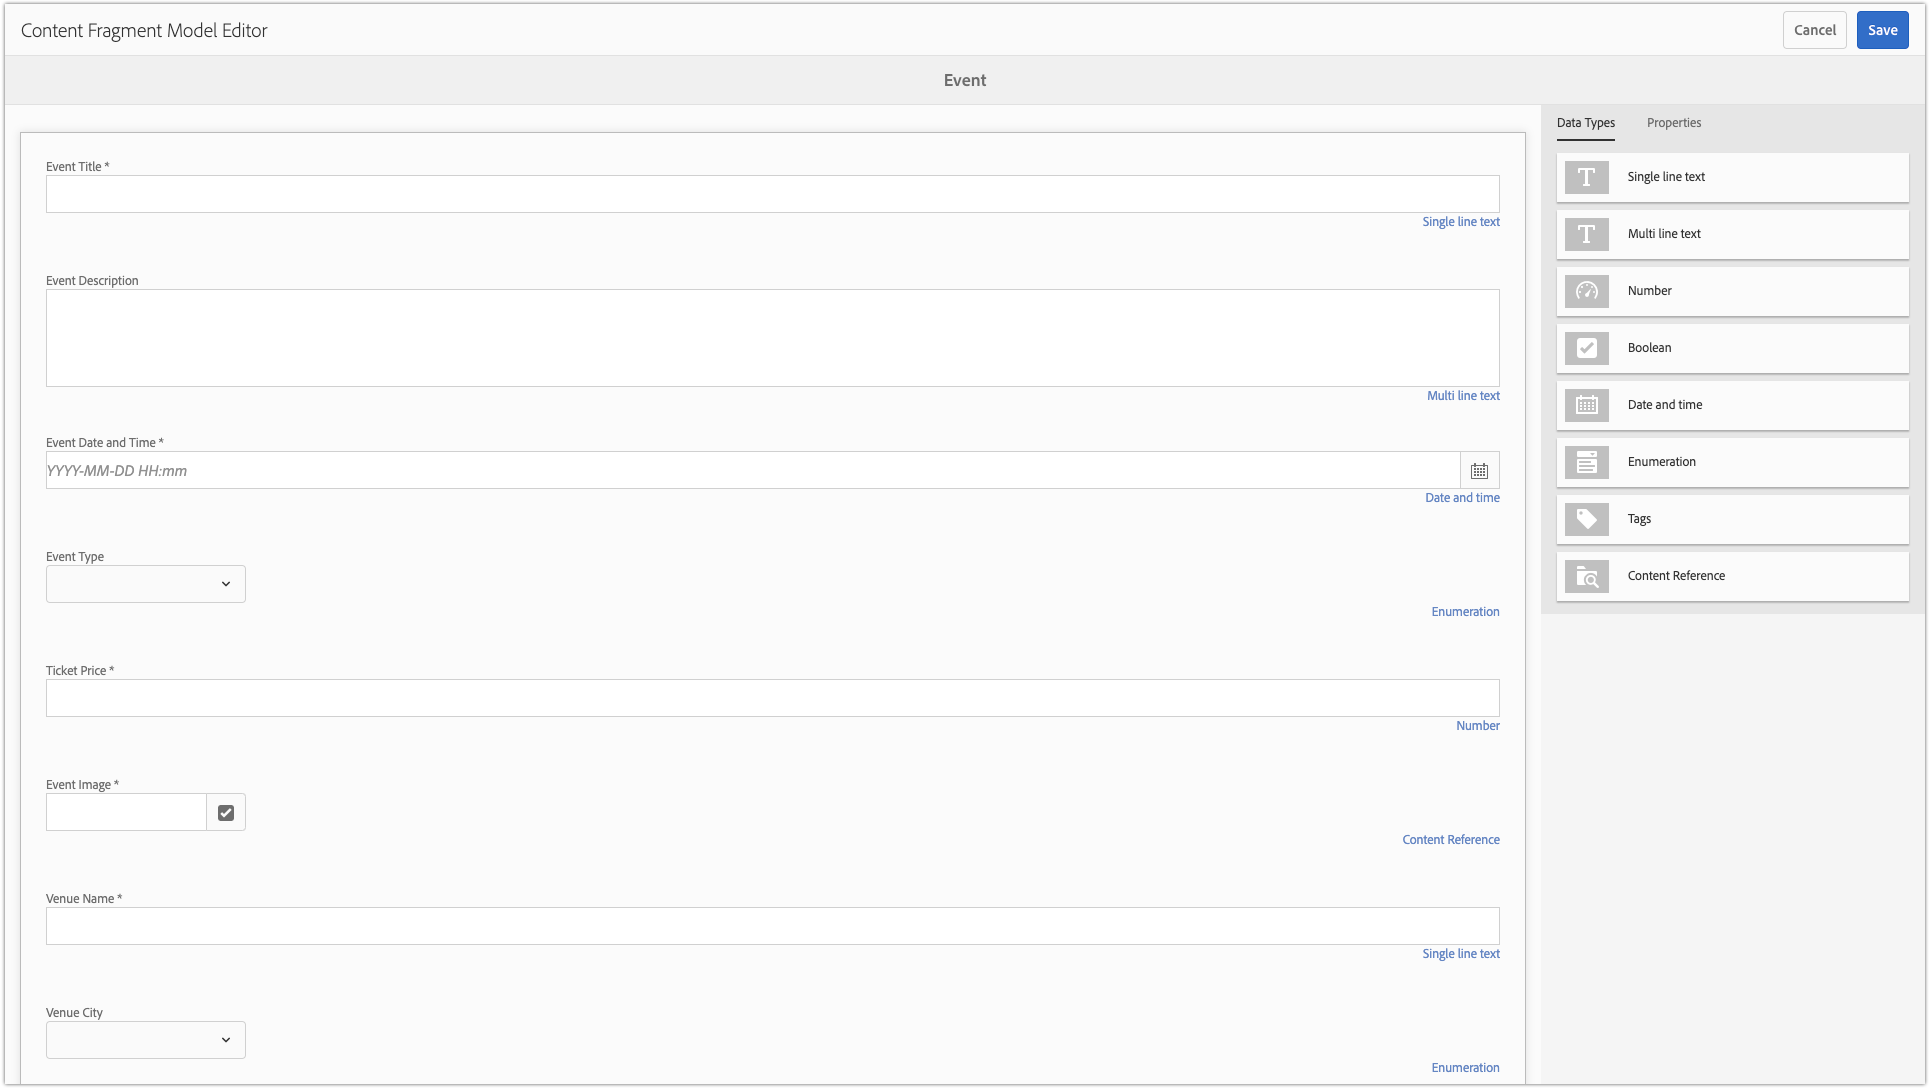
Task: Switch to the Properties tab
Action: click(1673, 123)
